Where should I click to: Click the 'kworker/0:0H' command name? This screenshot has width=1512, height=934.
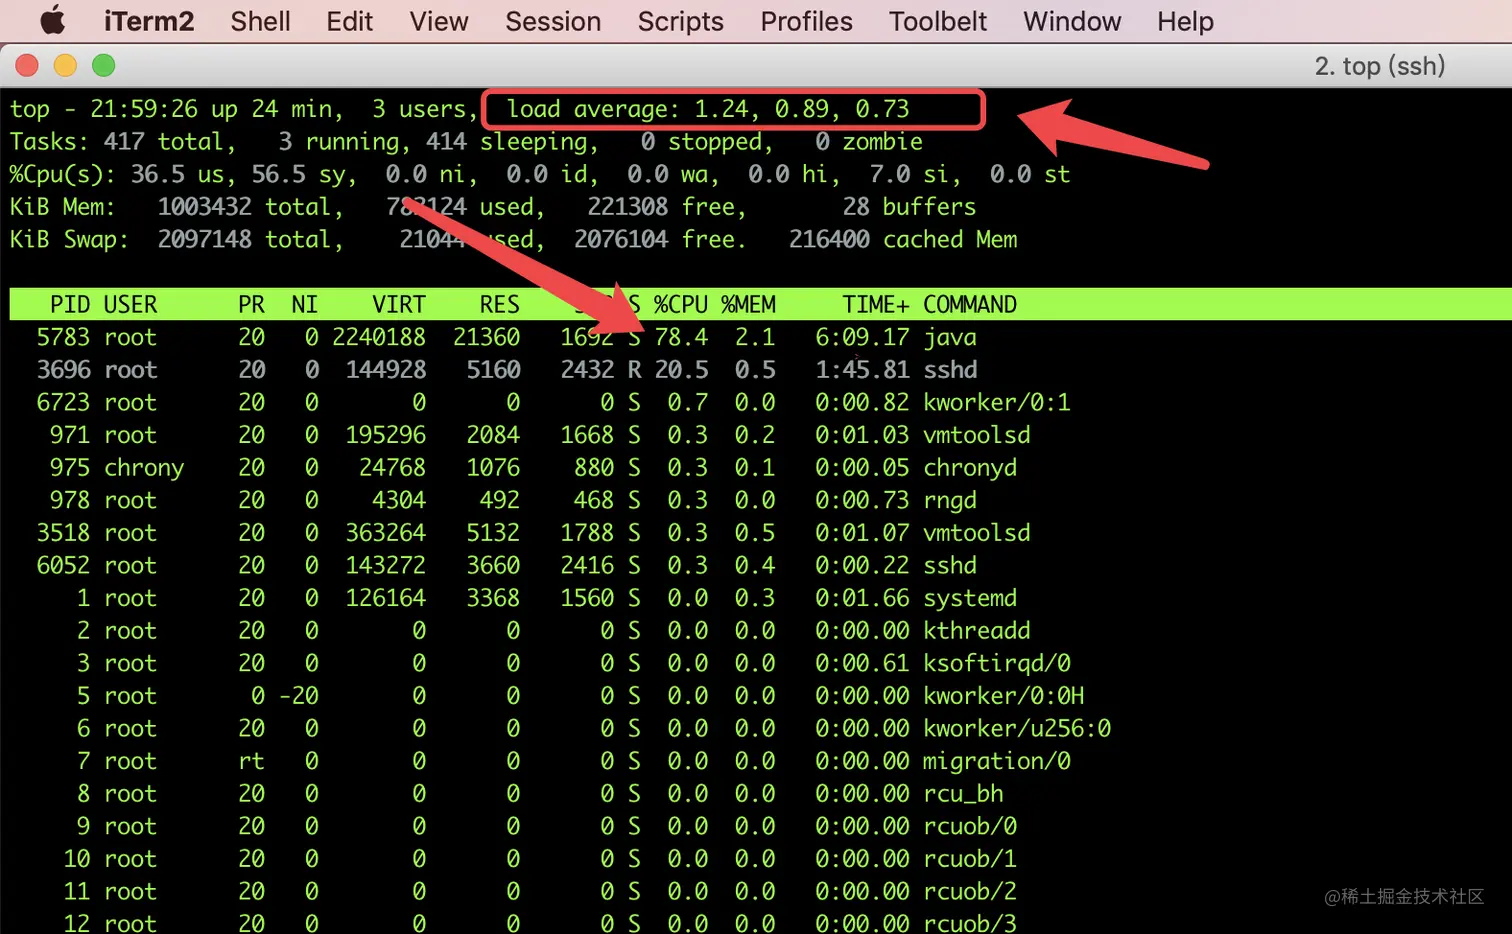point(1004,696)
